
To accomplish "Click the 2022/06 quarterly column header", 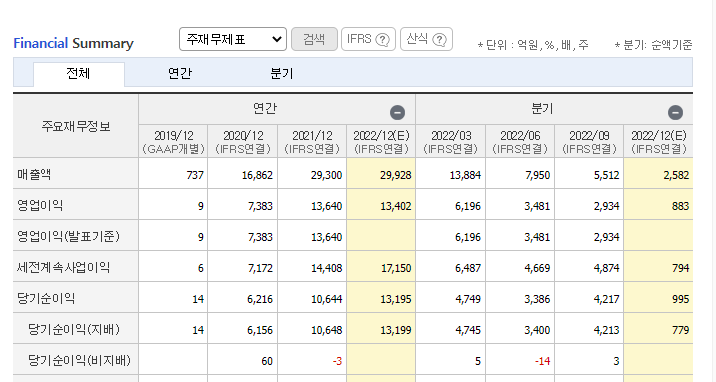I will [520, 141].
